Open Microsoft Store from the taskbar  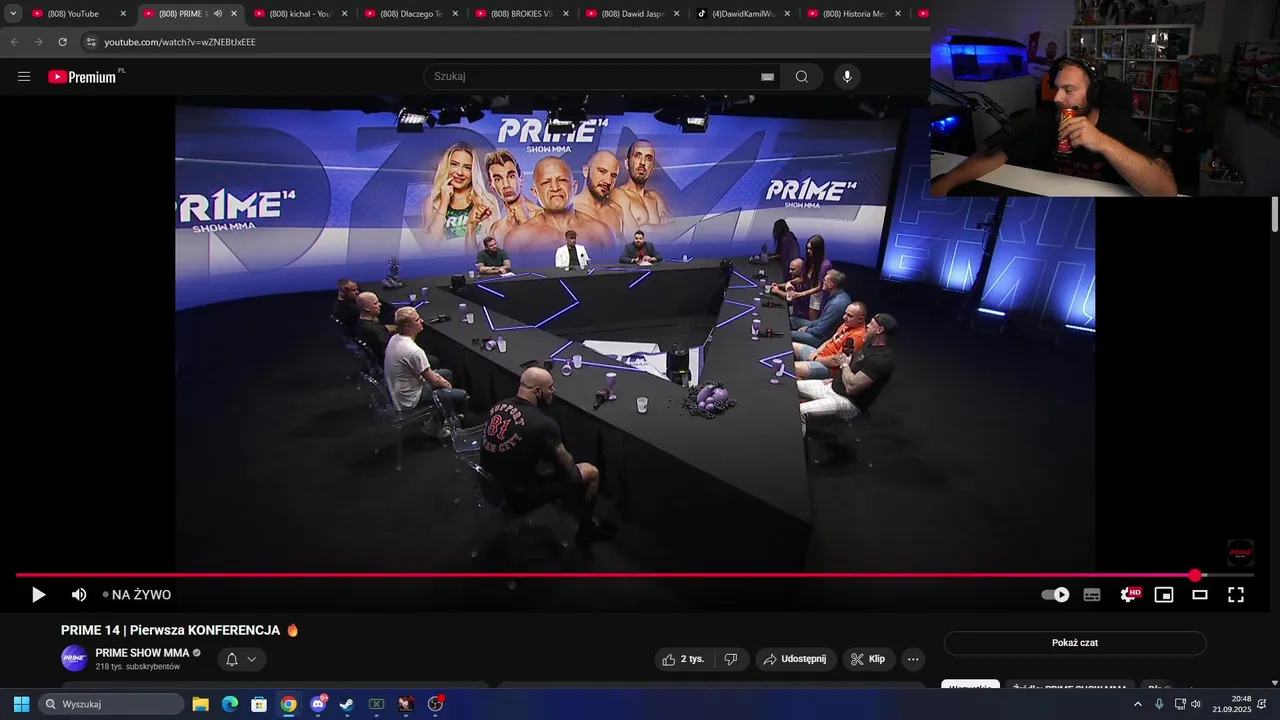coord(259,704)
